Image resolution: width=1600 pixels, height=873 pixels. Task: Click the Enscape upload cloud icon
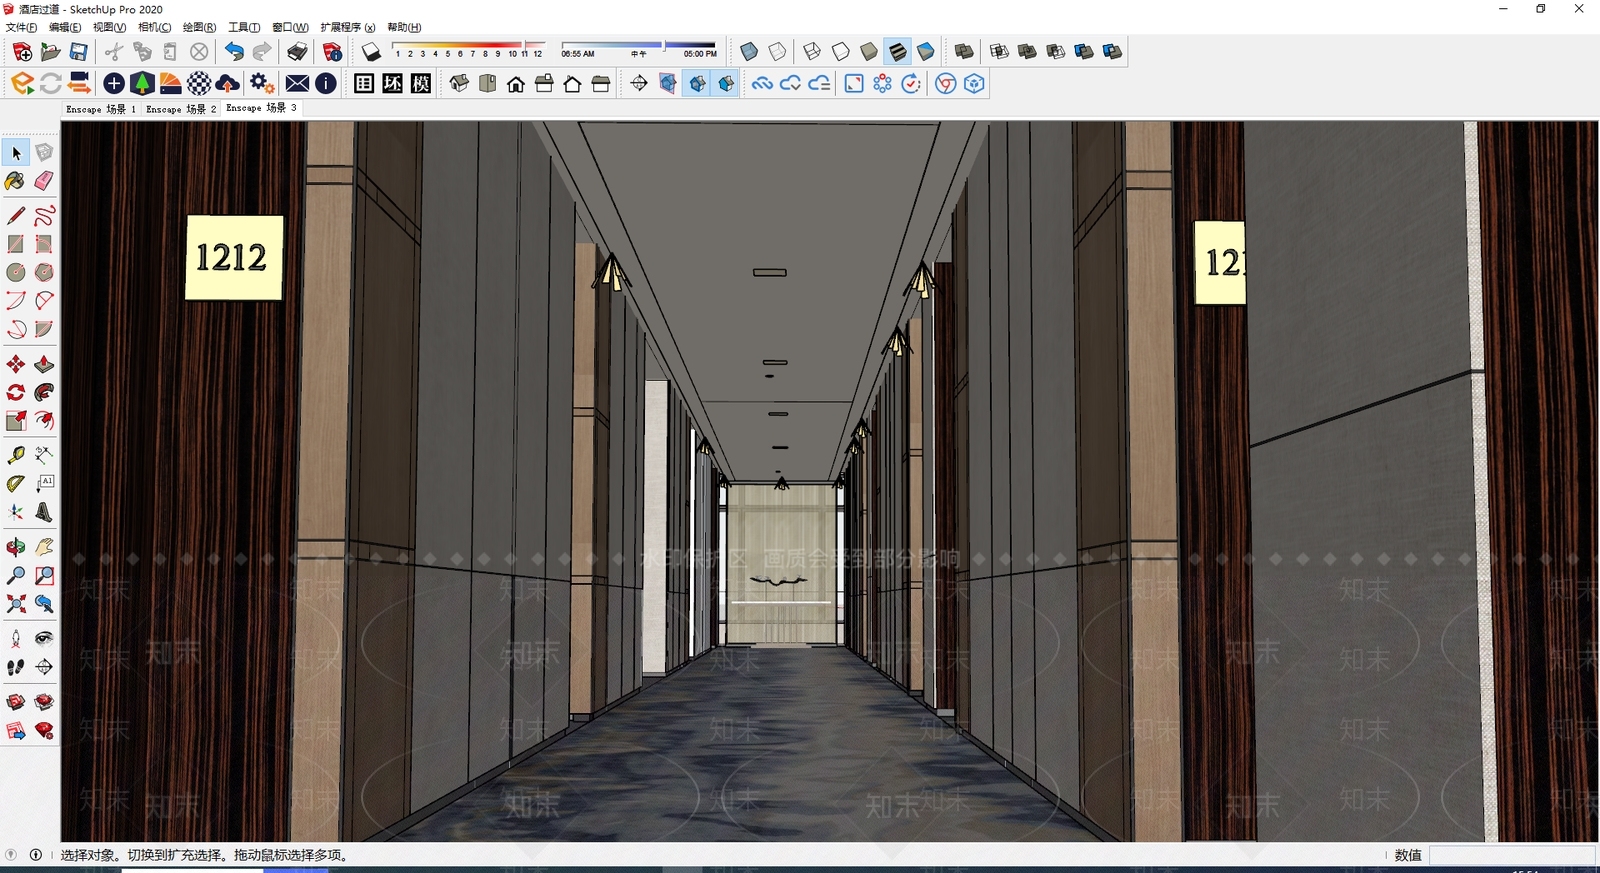tap(228, 84)
